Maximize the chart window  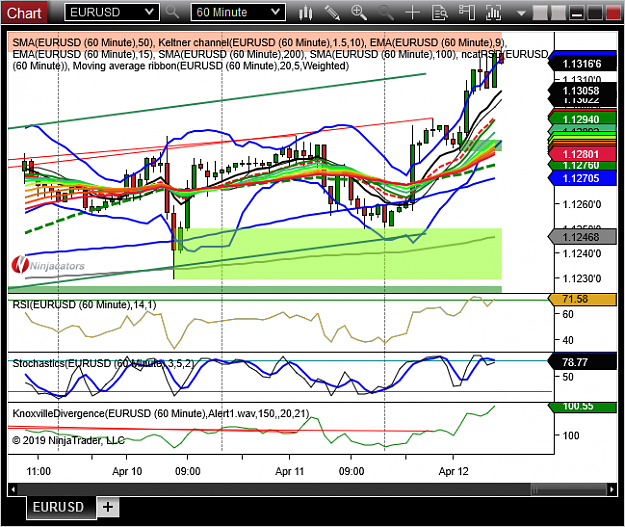(595, 13)
